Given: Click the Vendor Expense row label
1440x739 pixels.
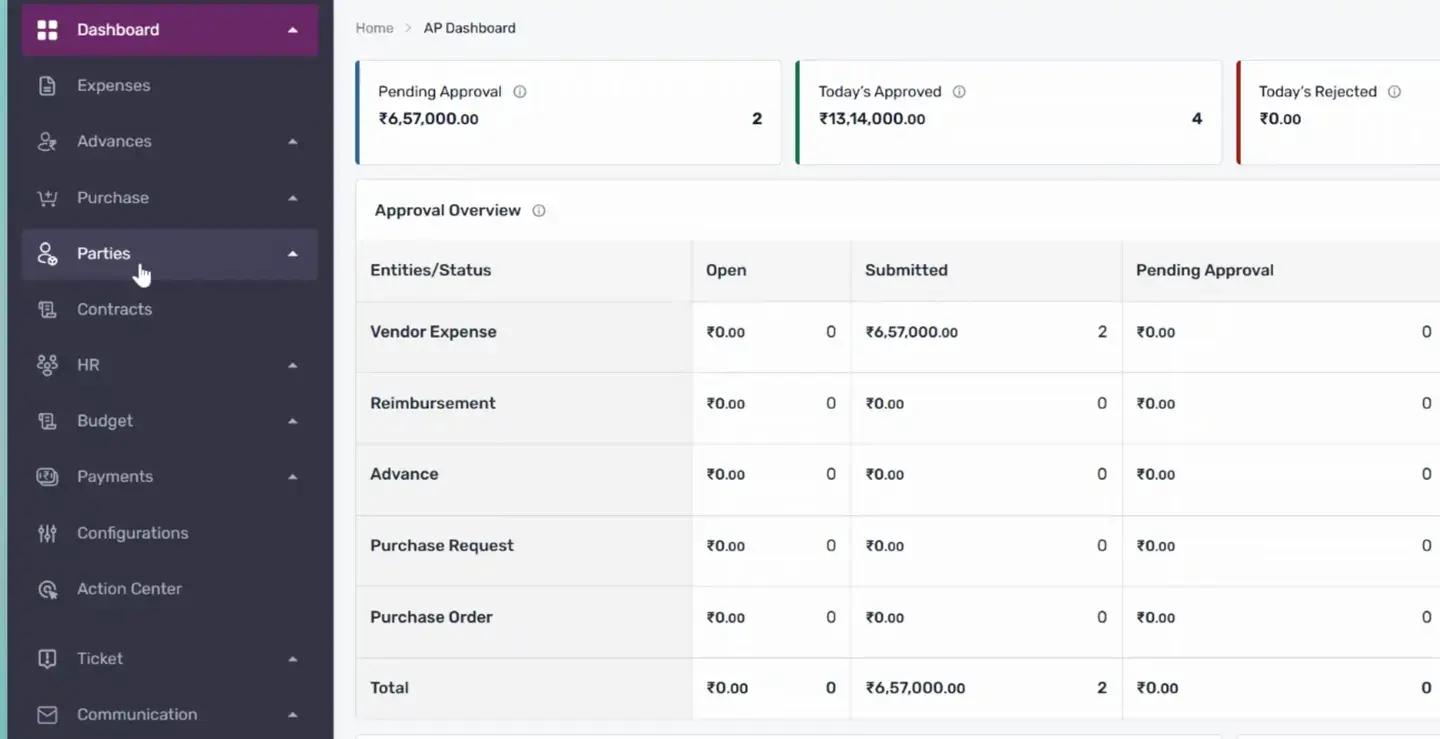Looking at the screenshot, I should pyautogui.click(x=433, y=332).
